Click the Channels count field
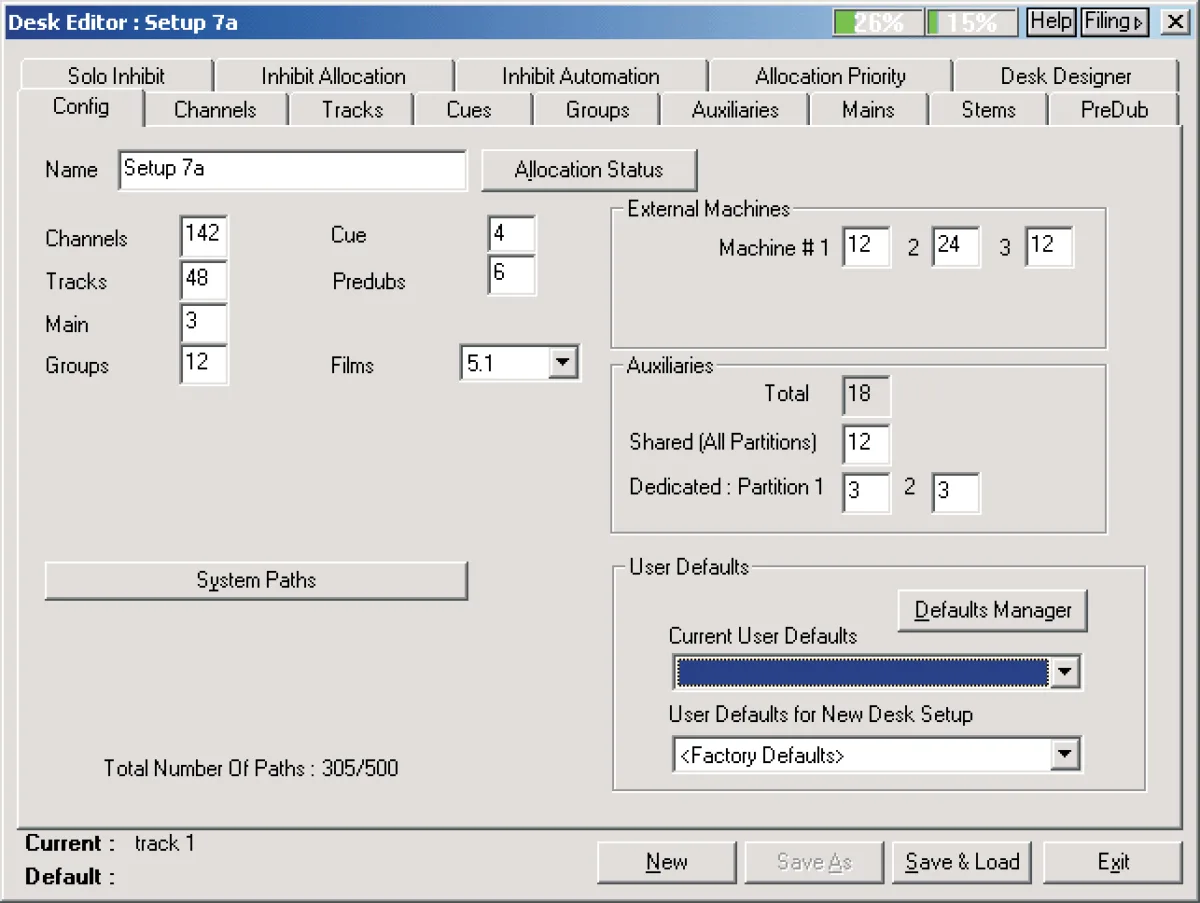The height and width of the screenshot is (903, 1200). pyautogui.click(x=204, y=237)
